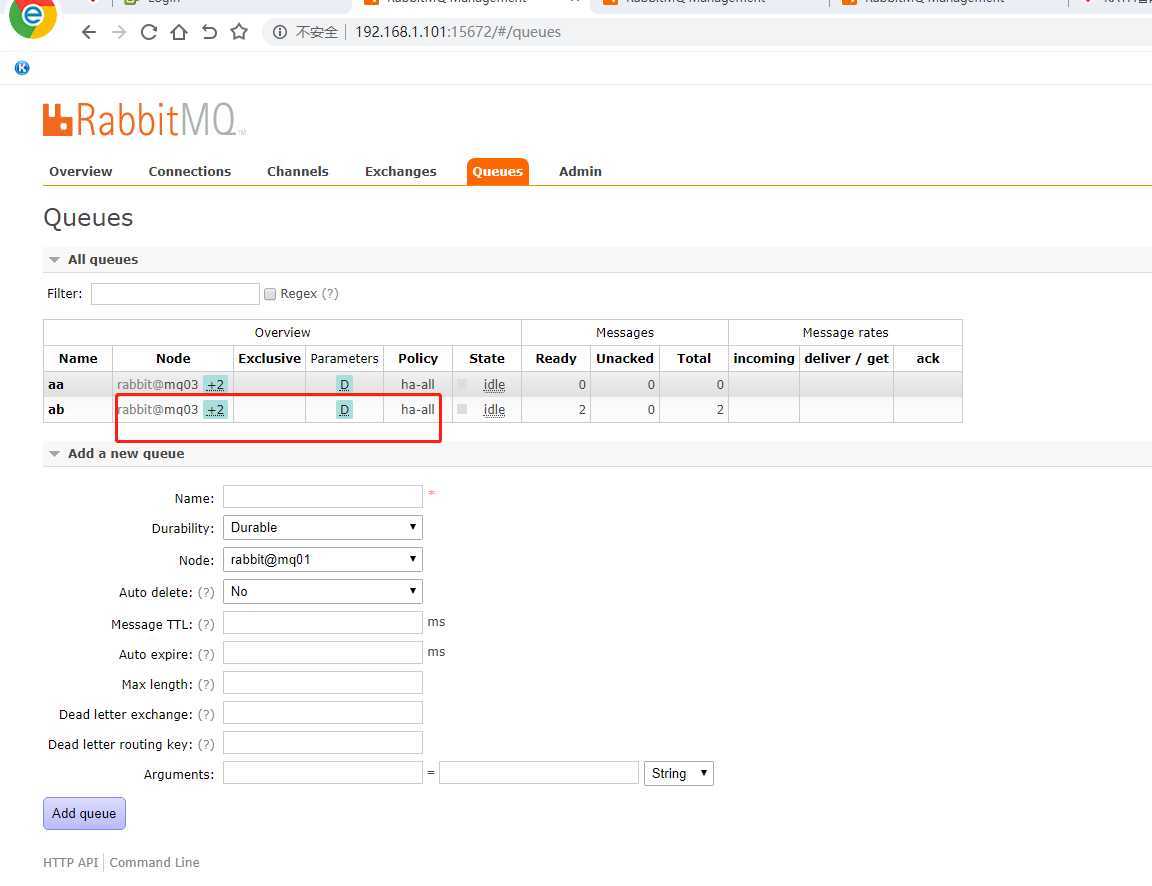The height and width of the screenshot is (886, 1152).
Task: Click the Dead letter exchange help (?) link
Action: click(206, 715)
